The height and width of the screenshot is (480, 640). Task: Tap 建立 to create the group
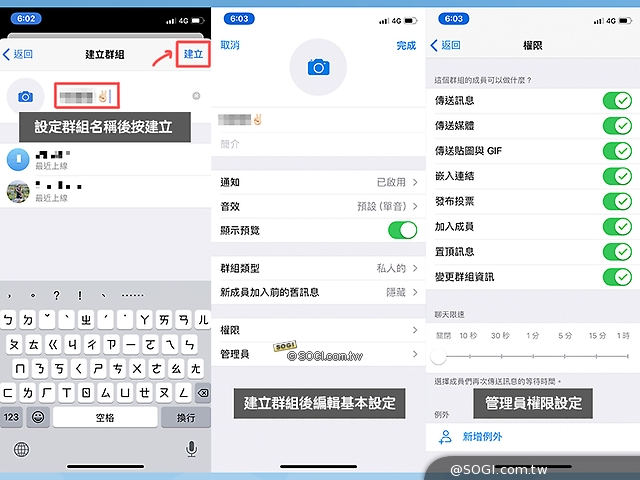[193, 54]
